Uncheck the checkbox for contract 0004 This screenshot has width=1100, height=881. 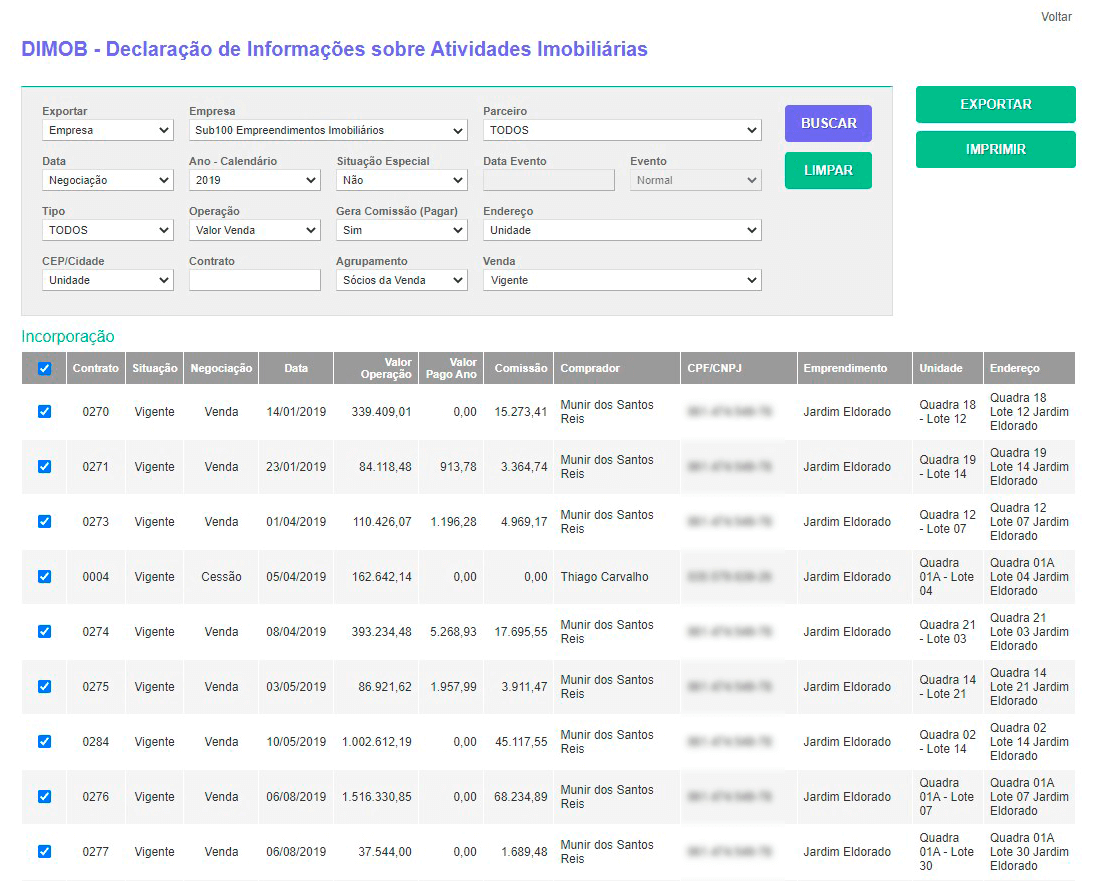point(44,576)
